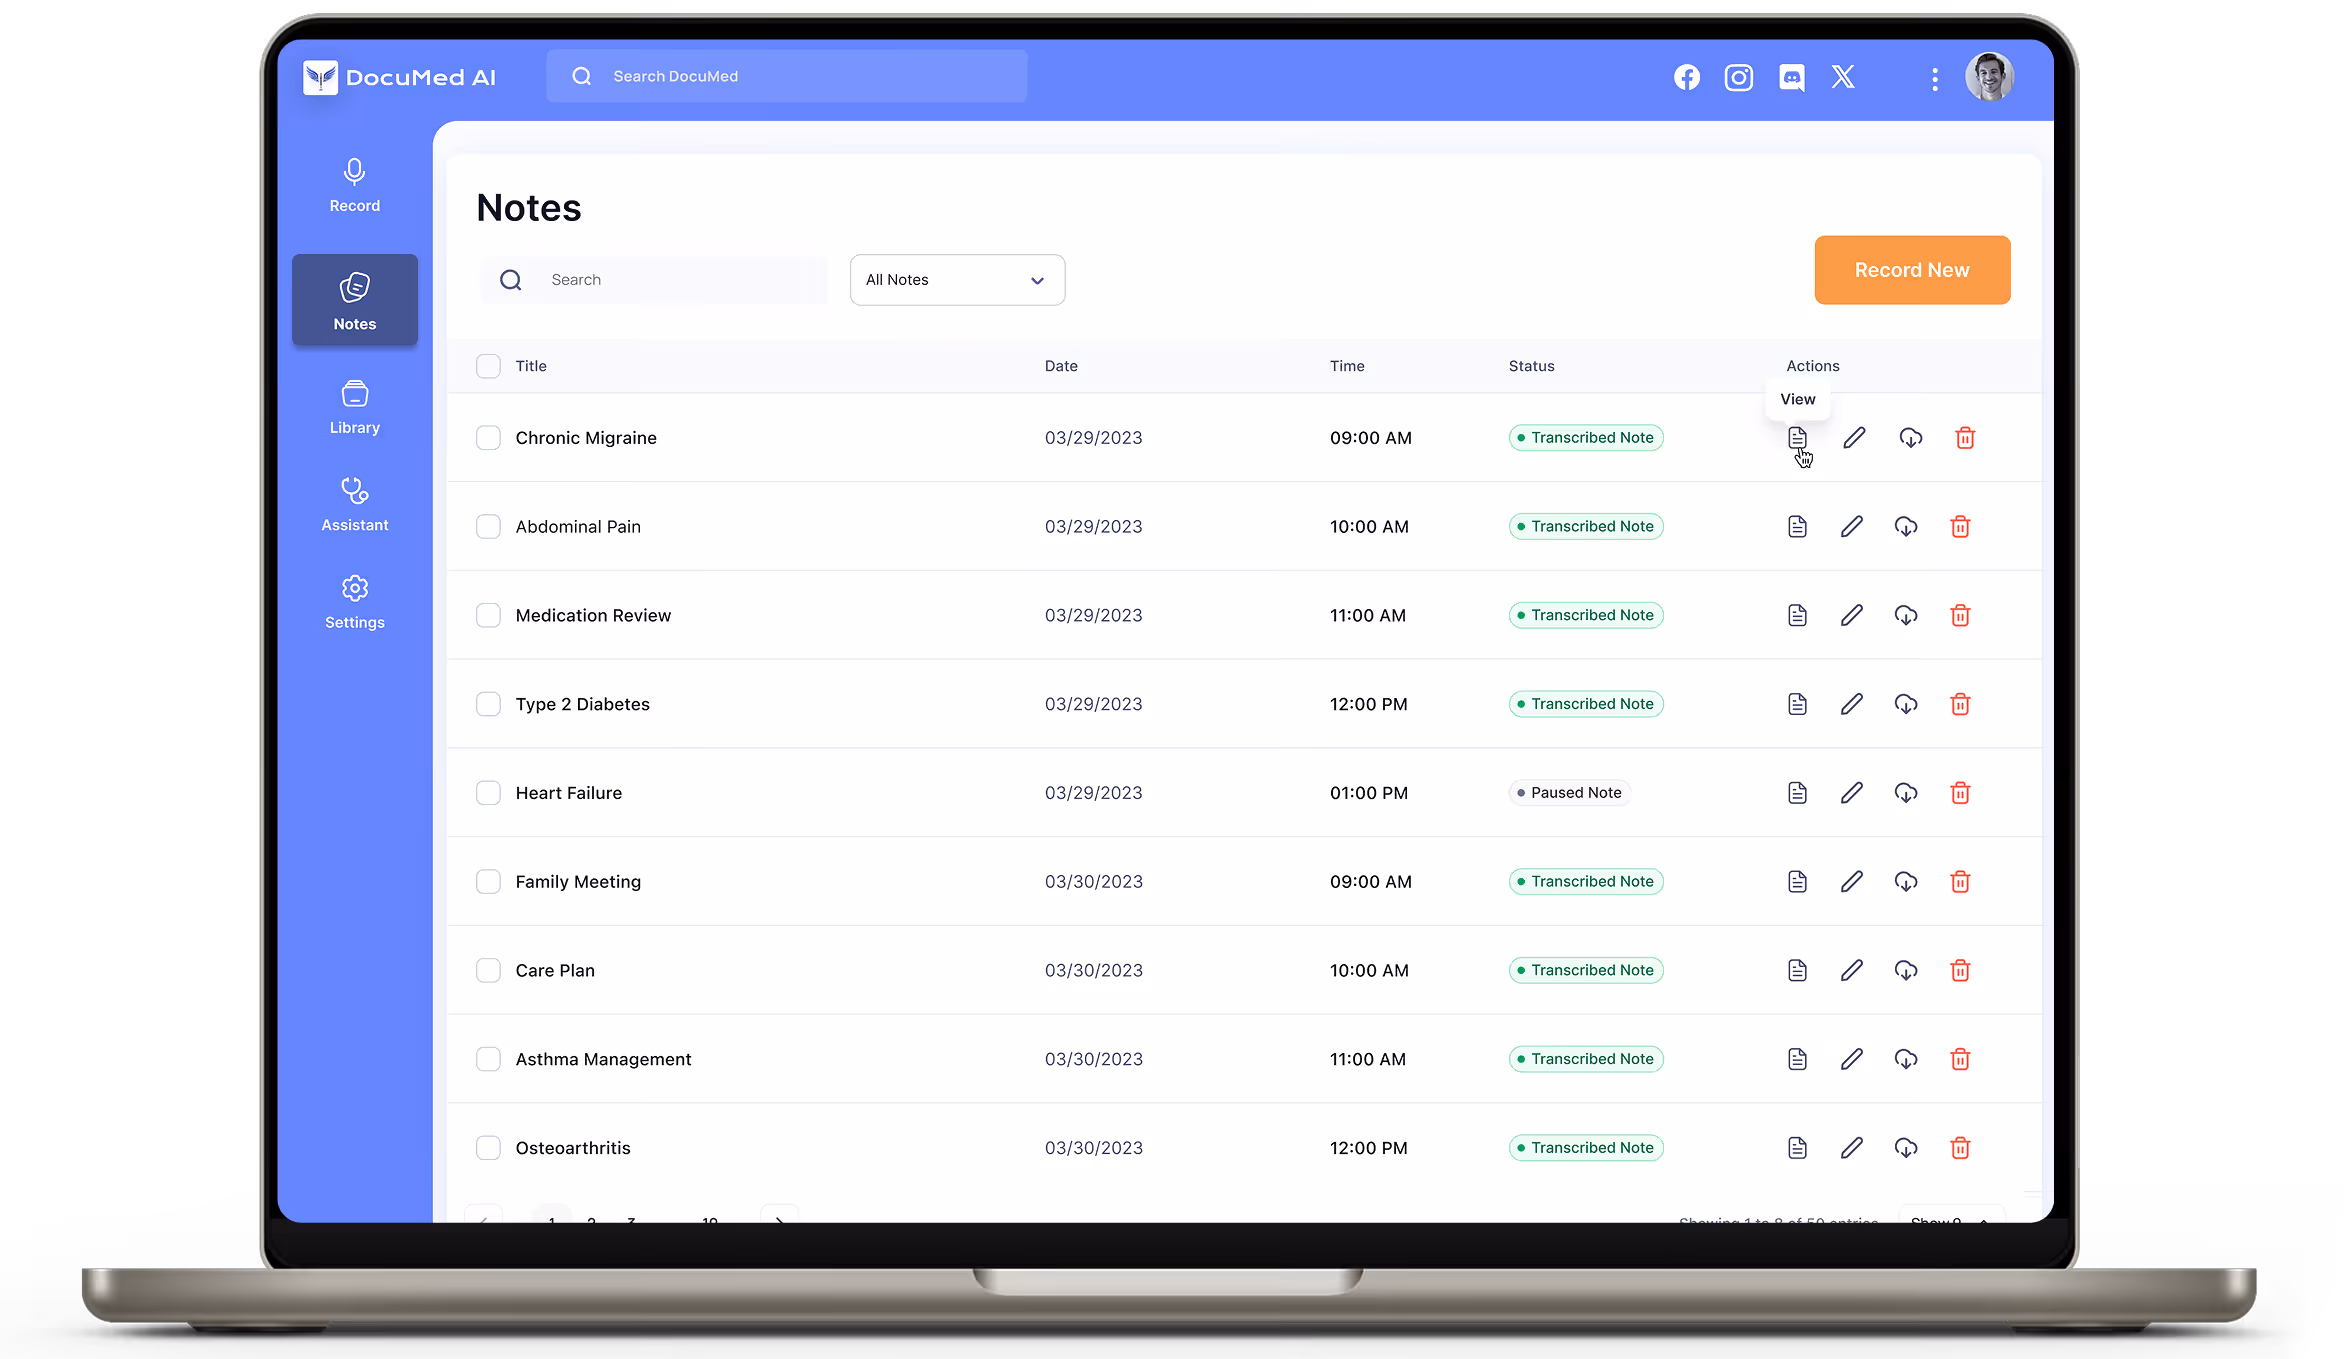View the Chronic Migraine note
2344x1359 pixels.
[x=1797, y=438]
